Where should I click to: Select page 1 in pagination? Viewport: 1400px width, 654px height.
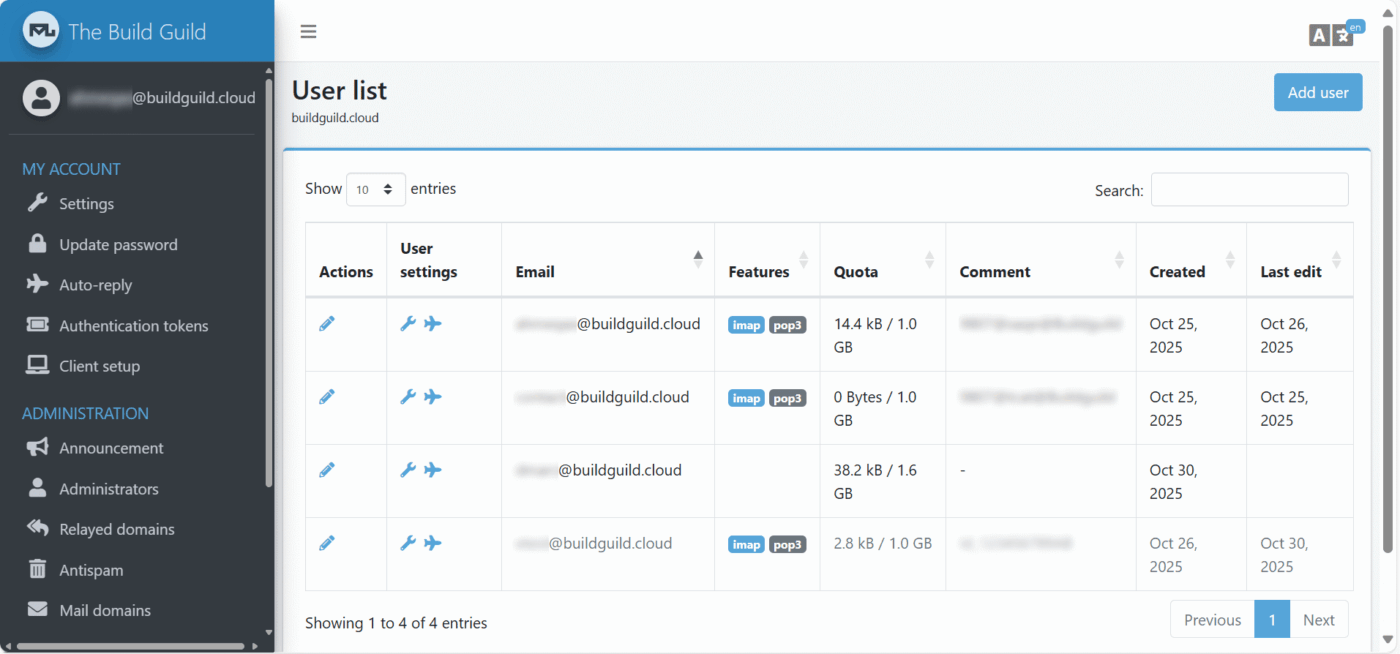(x=1272, y=620)
